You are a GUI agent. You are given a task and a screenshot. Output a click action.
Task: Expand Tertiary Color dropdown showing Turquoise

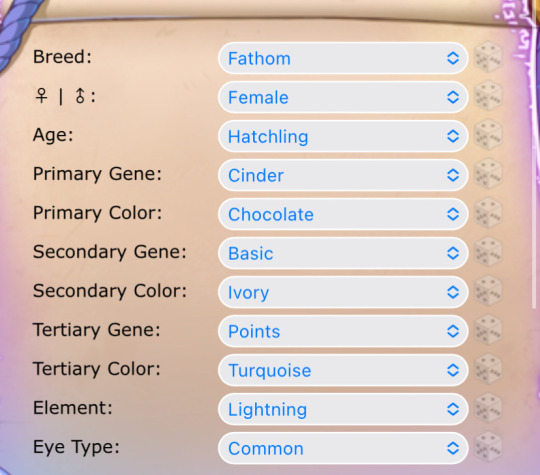point(343,370)
